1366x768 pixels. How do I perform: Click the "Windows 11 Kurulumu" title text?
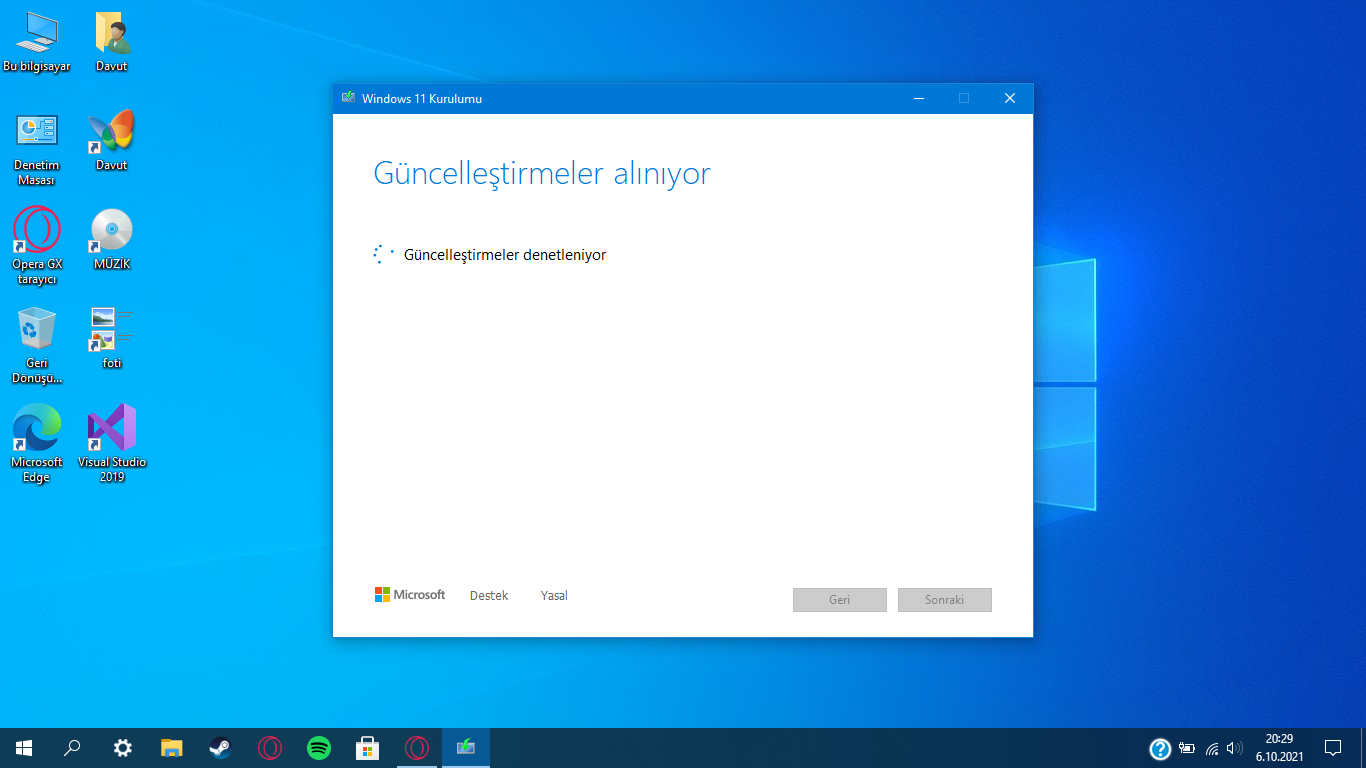coord(422,98)
